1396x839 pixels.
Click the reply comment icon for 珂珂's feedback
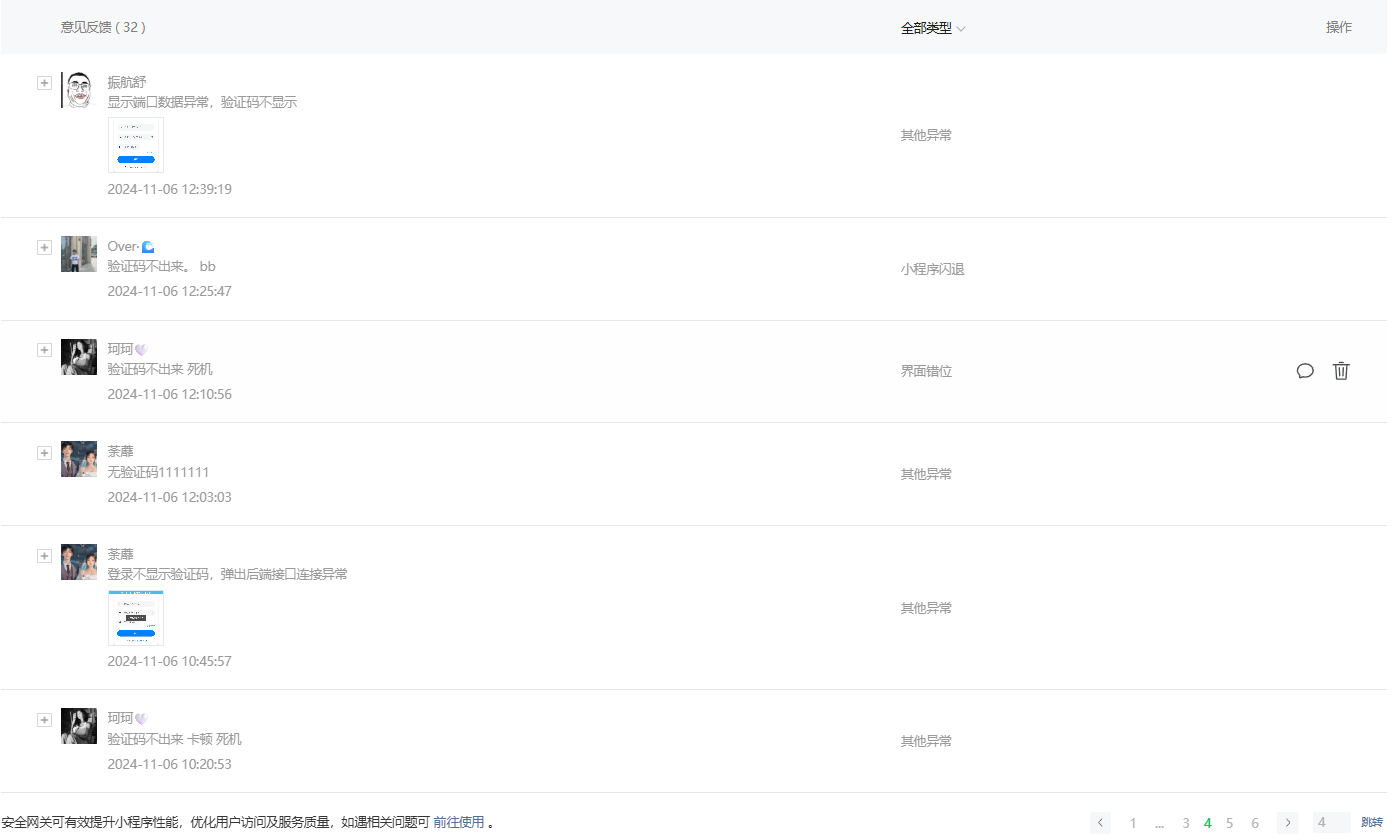1305,371
